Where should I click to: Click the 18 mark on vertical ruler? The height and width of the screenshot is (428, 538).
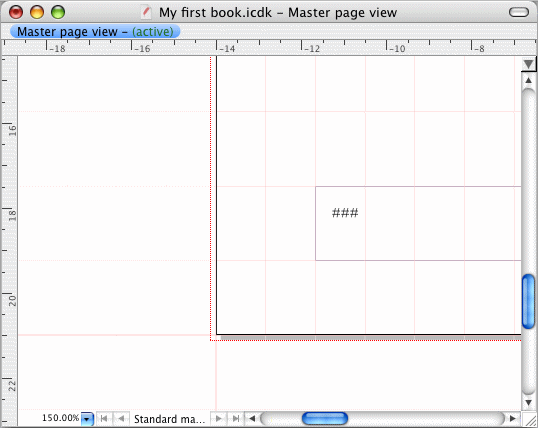click(12, 215)
